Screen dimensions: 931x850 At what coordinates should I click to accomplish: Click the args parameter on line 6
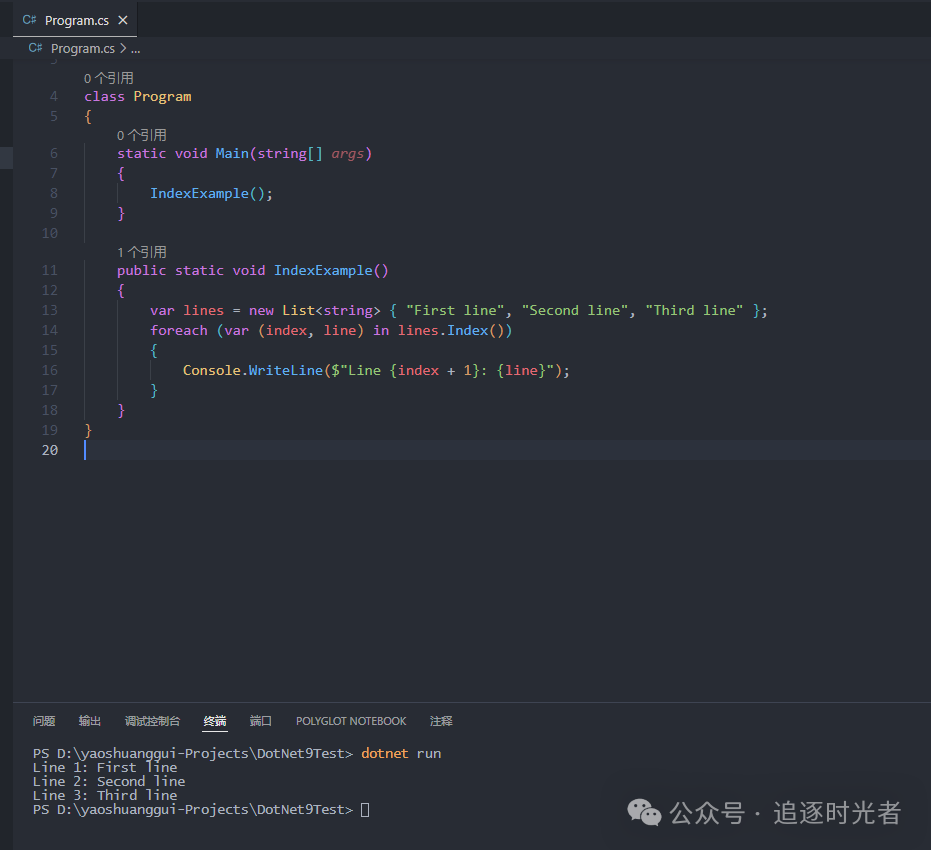347,154
